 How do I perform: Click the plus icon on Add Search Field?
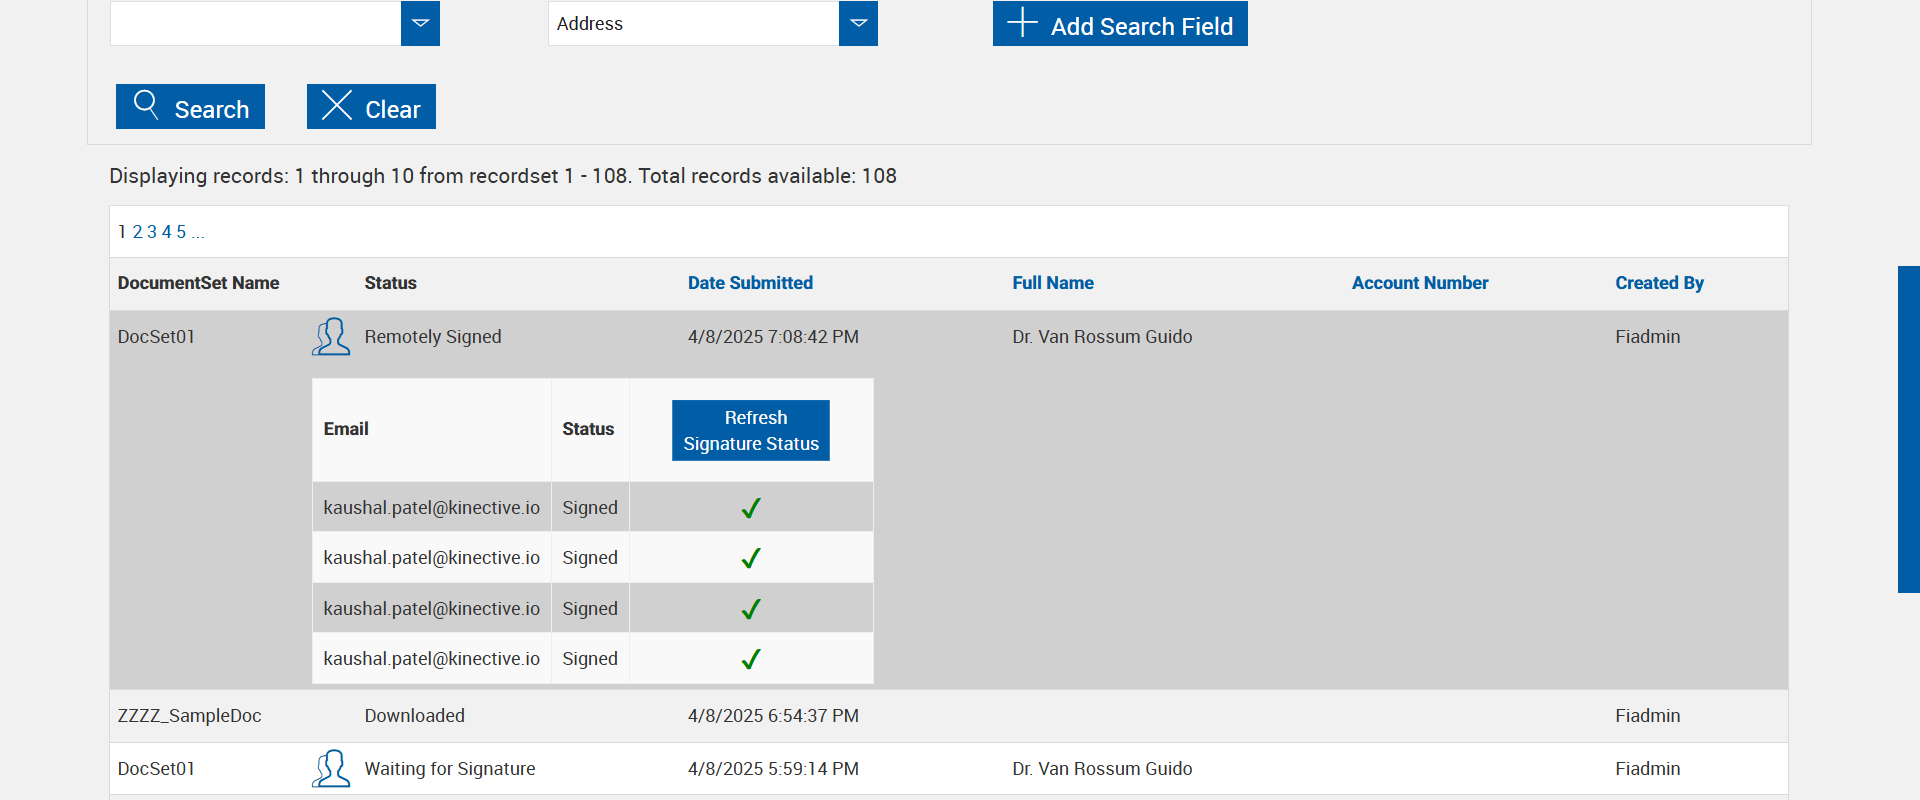[x=1022, y=23]
